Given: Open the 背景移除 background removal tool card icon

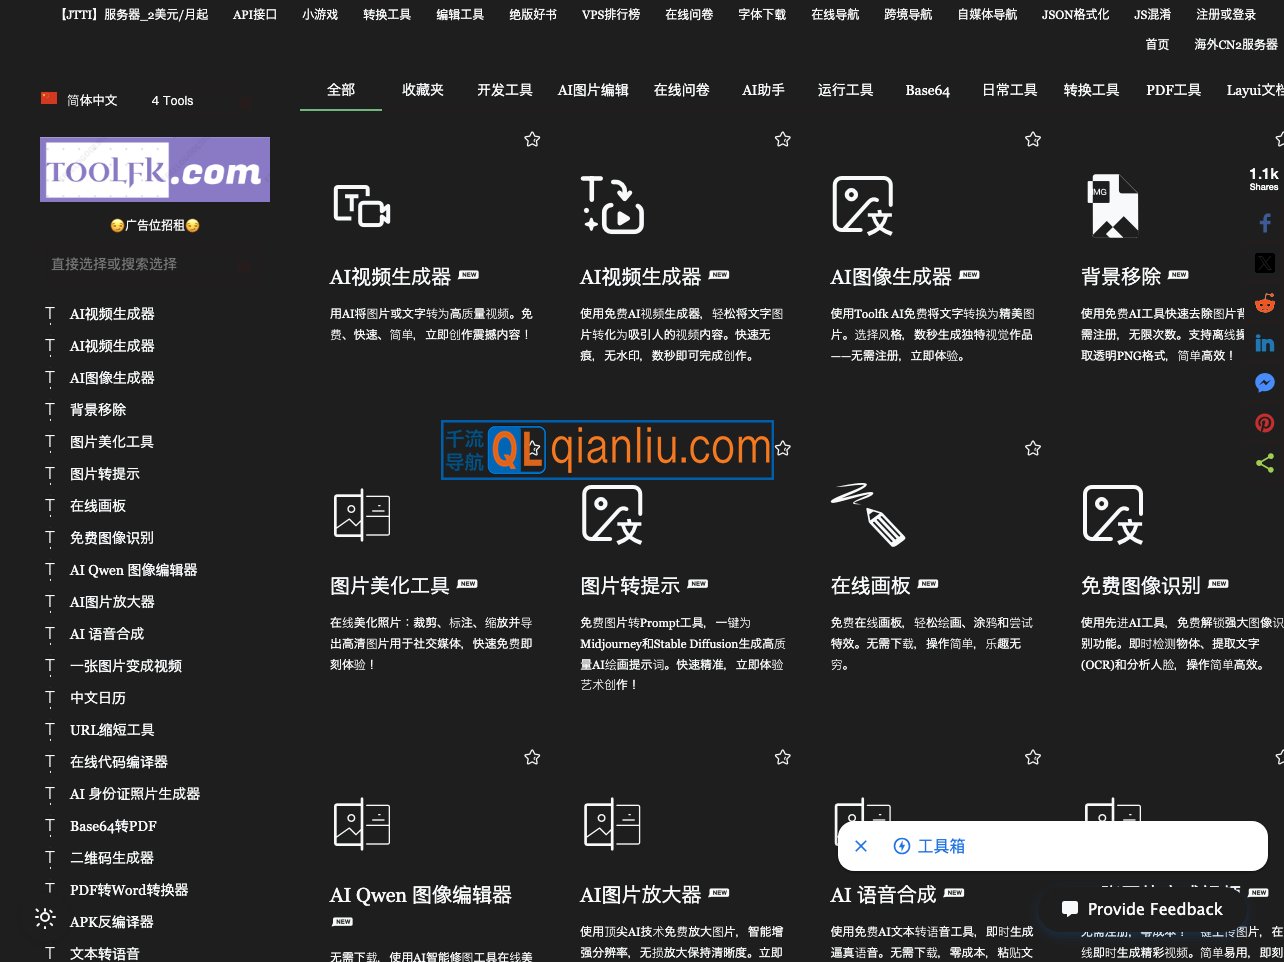Looking at the screenshot, I should click(1113, 205).
